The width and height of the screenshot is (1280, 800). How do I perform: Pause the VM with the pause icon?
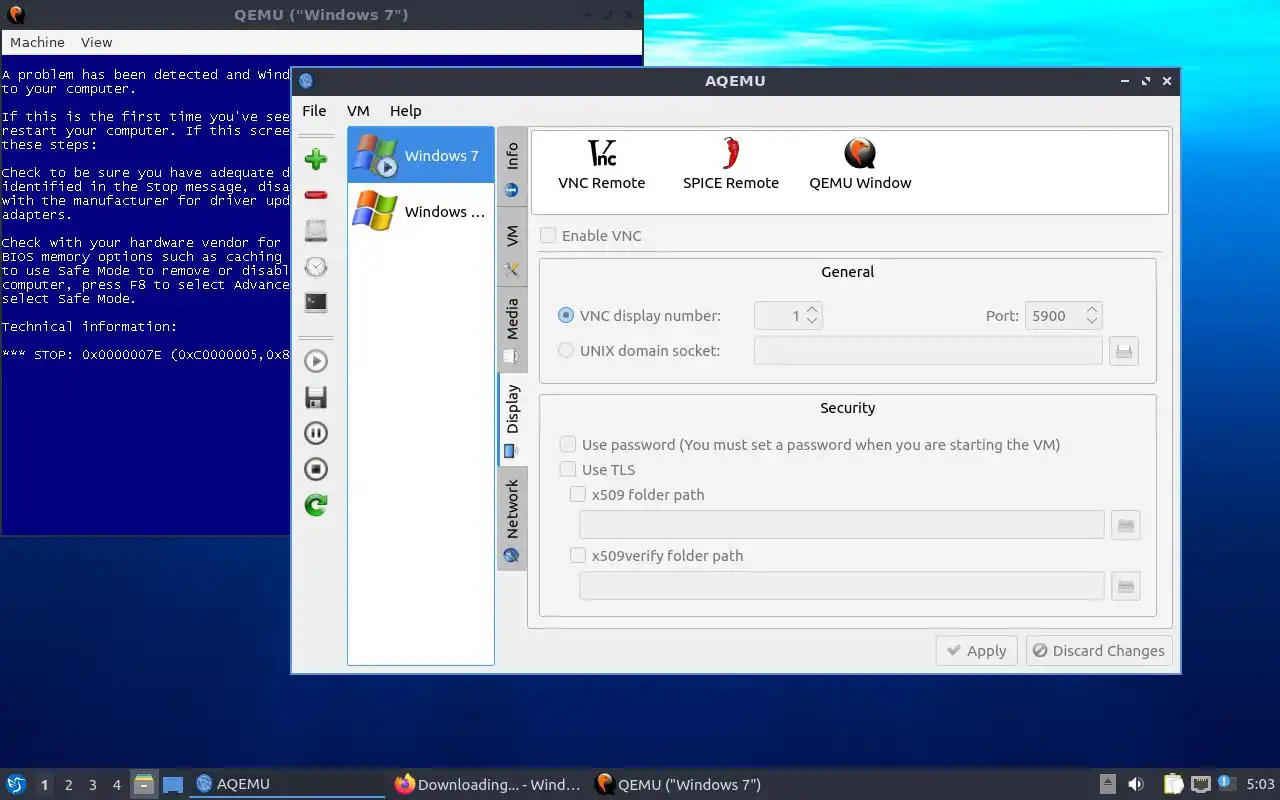(x=316, y=433)
